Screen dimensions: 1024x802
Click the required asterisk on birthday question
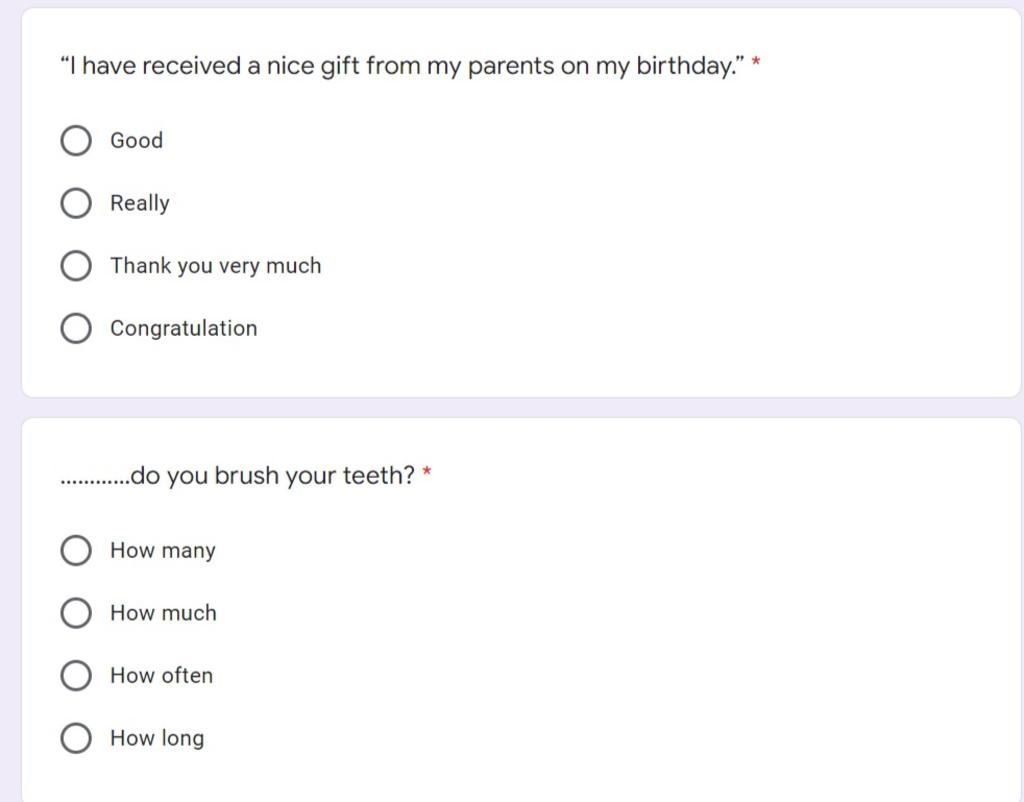click(x=756, y=63)
